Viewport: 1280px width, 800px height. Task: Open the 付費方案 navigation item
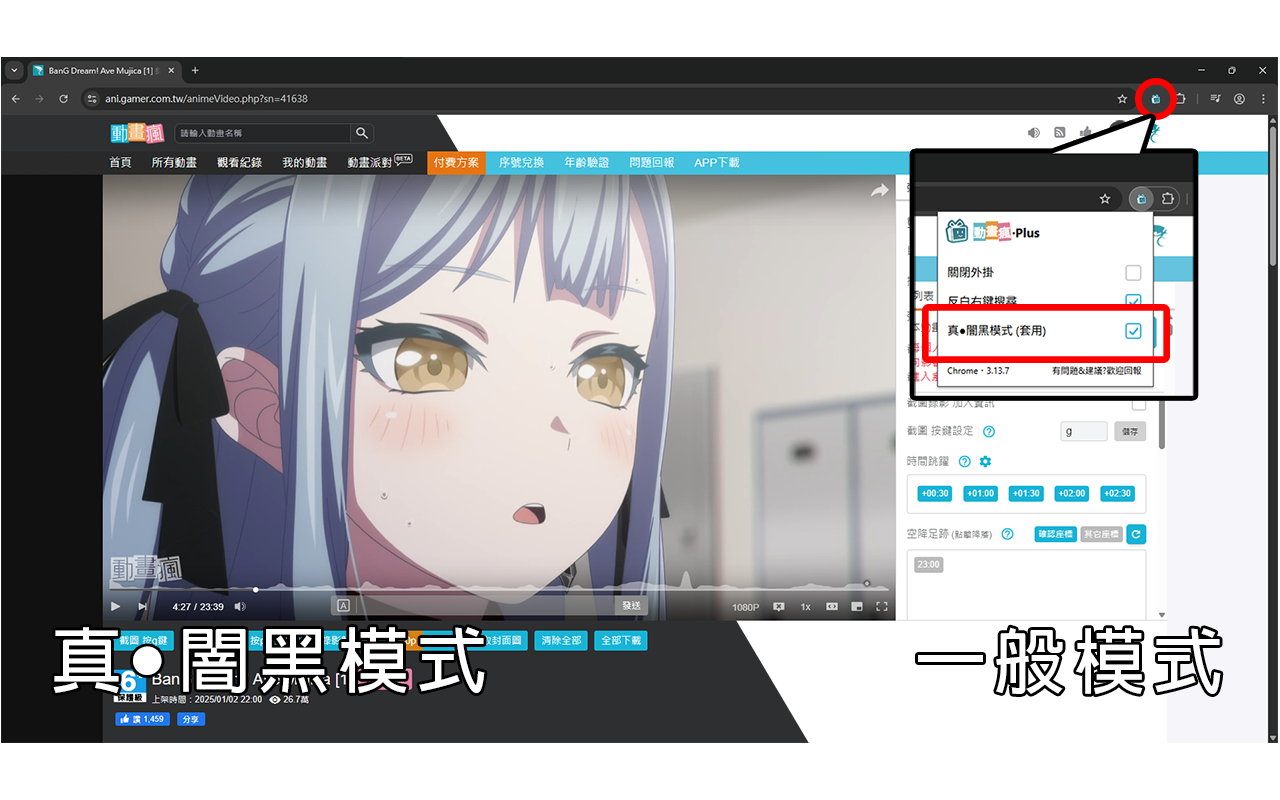(x=456, y=162)
